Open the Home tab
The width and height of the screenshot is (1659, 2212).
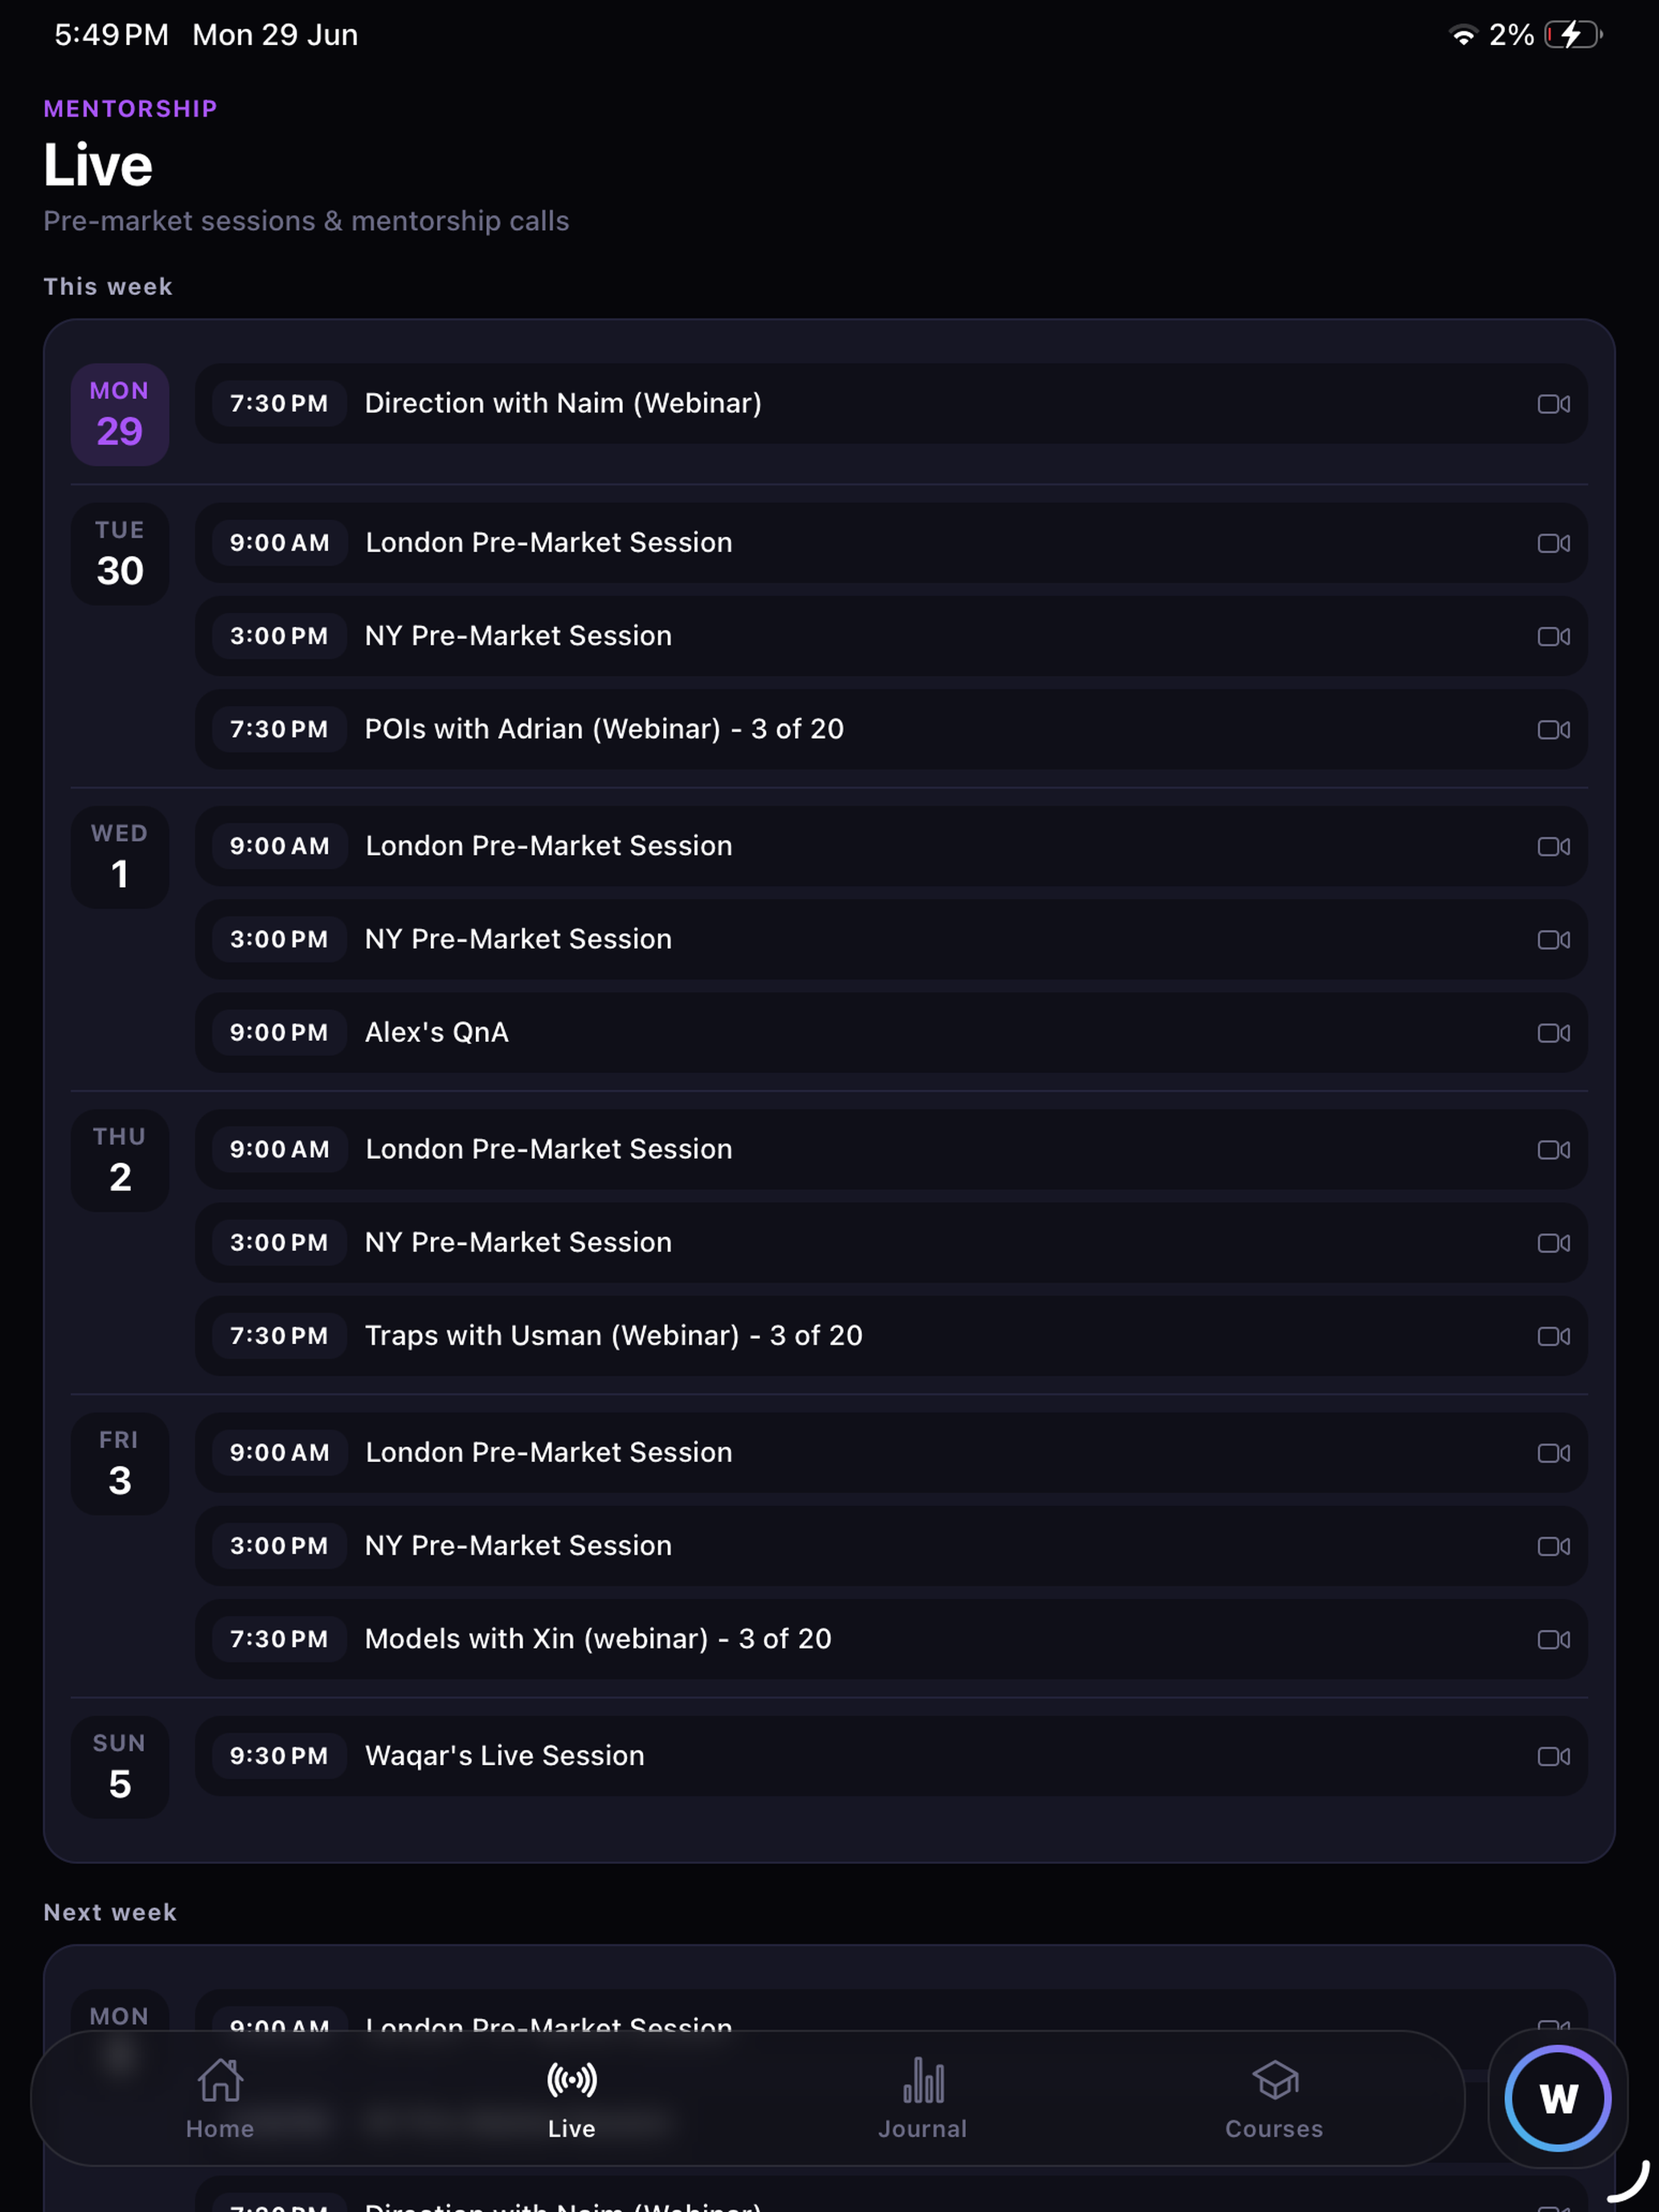point(220,2098)
